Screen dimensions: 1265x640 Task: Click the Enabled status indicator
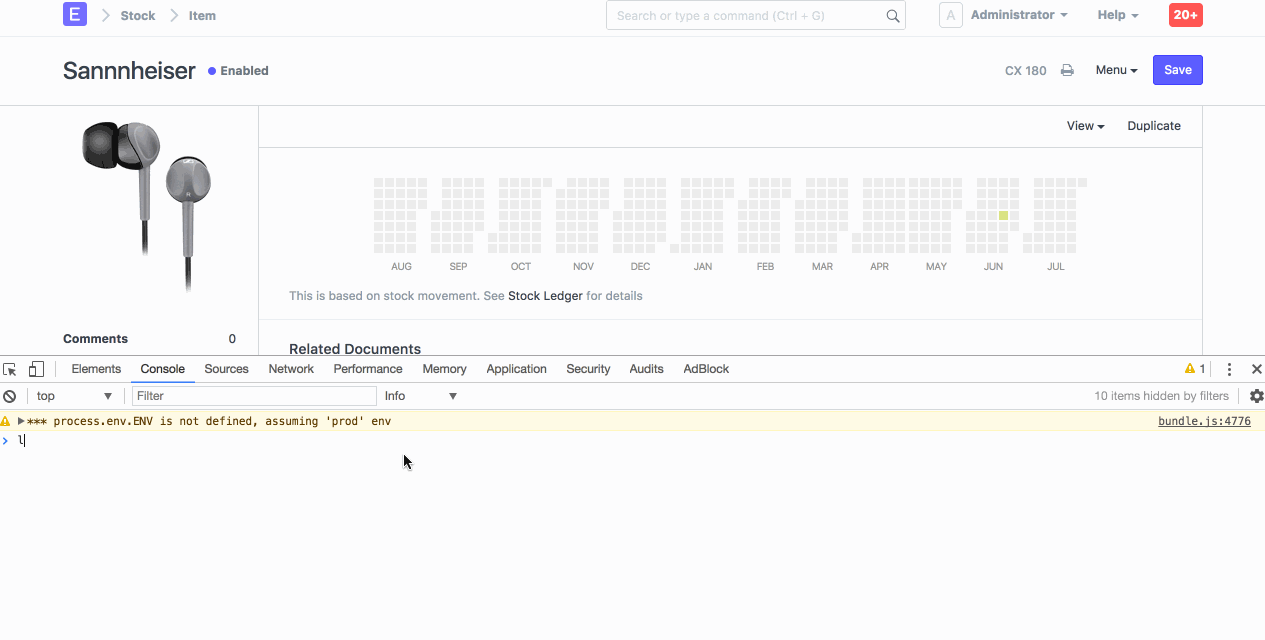click(x=238, y=71)
